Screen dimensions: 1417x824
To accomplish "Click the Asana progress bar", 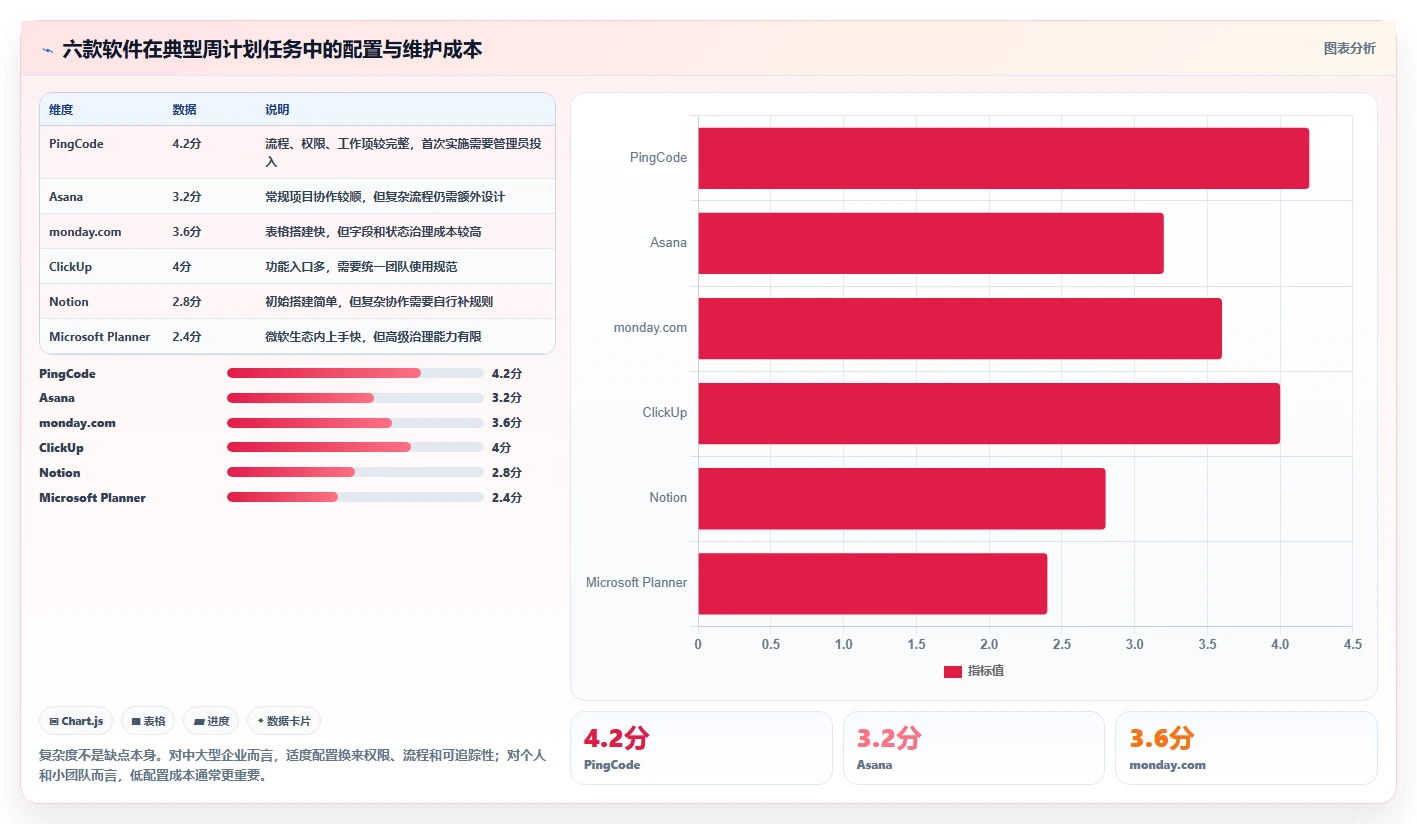I will (x=355, y=398).
